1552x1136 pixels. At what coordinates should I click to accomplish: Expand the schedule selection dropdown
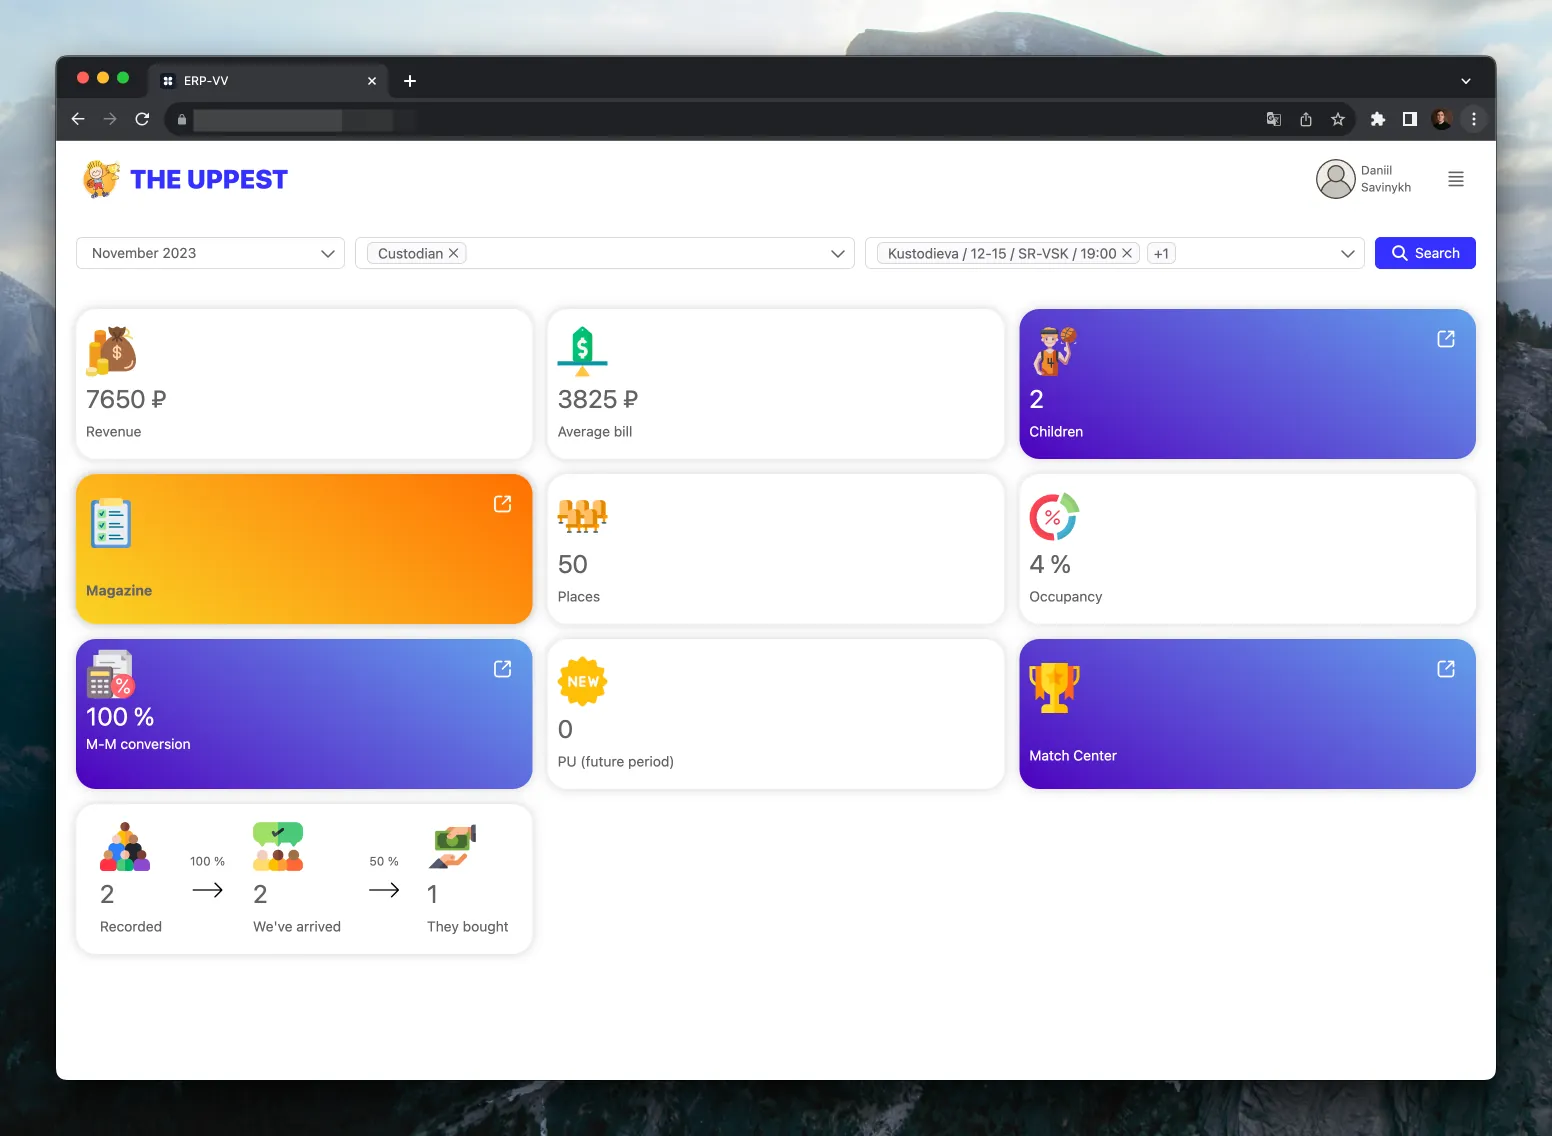point(1347,253)
